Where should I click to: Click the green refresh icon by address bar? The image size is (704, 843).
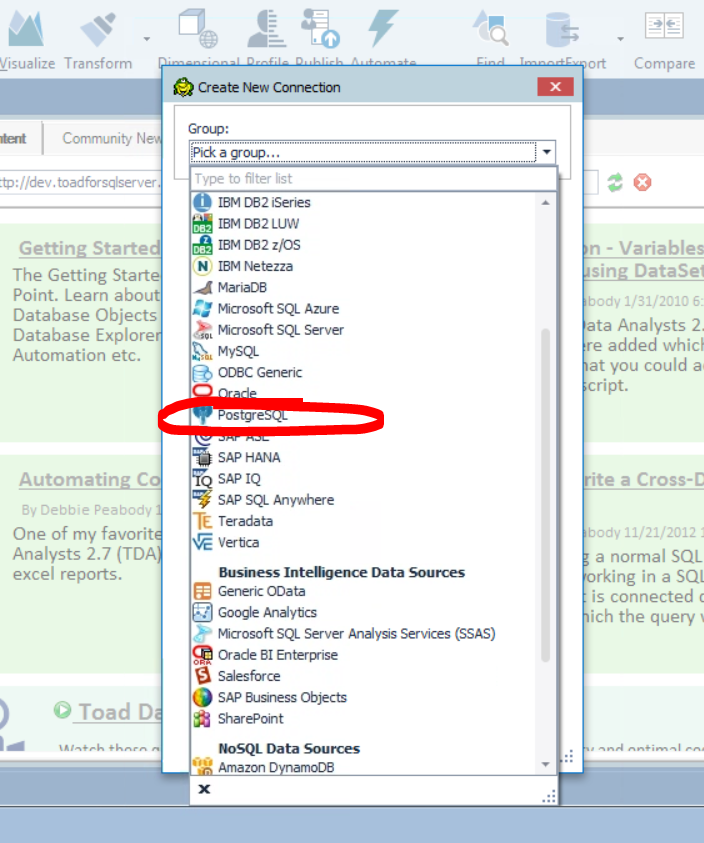pyautogui.click(x=615, y=183)
